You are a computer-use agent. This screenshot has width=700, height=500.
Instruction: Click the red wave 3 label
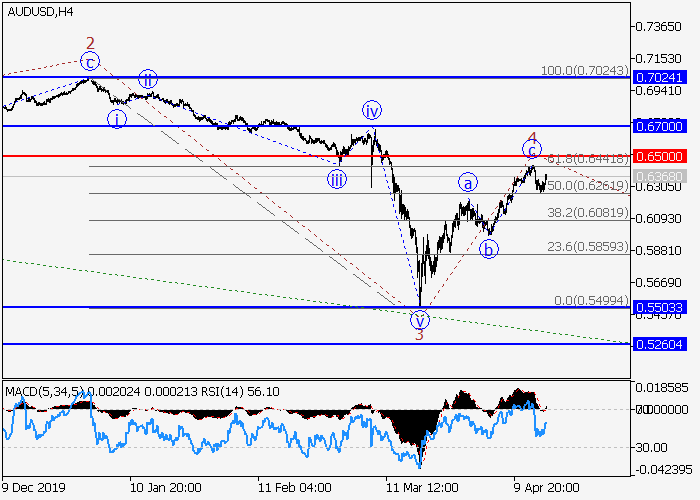tap(419, 335)
